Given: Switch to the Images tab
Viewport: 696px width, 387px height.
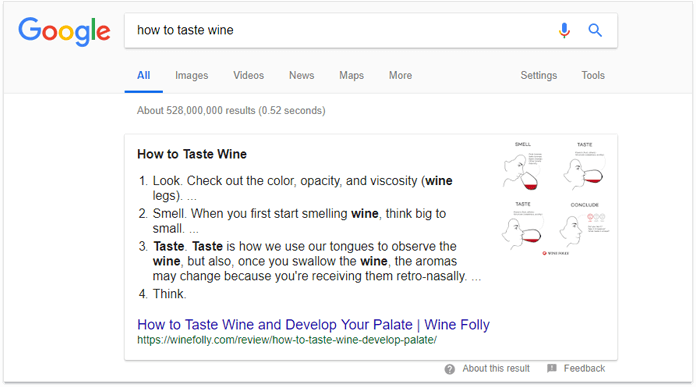Looking at the screenshot, I should pos(191,75).
